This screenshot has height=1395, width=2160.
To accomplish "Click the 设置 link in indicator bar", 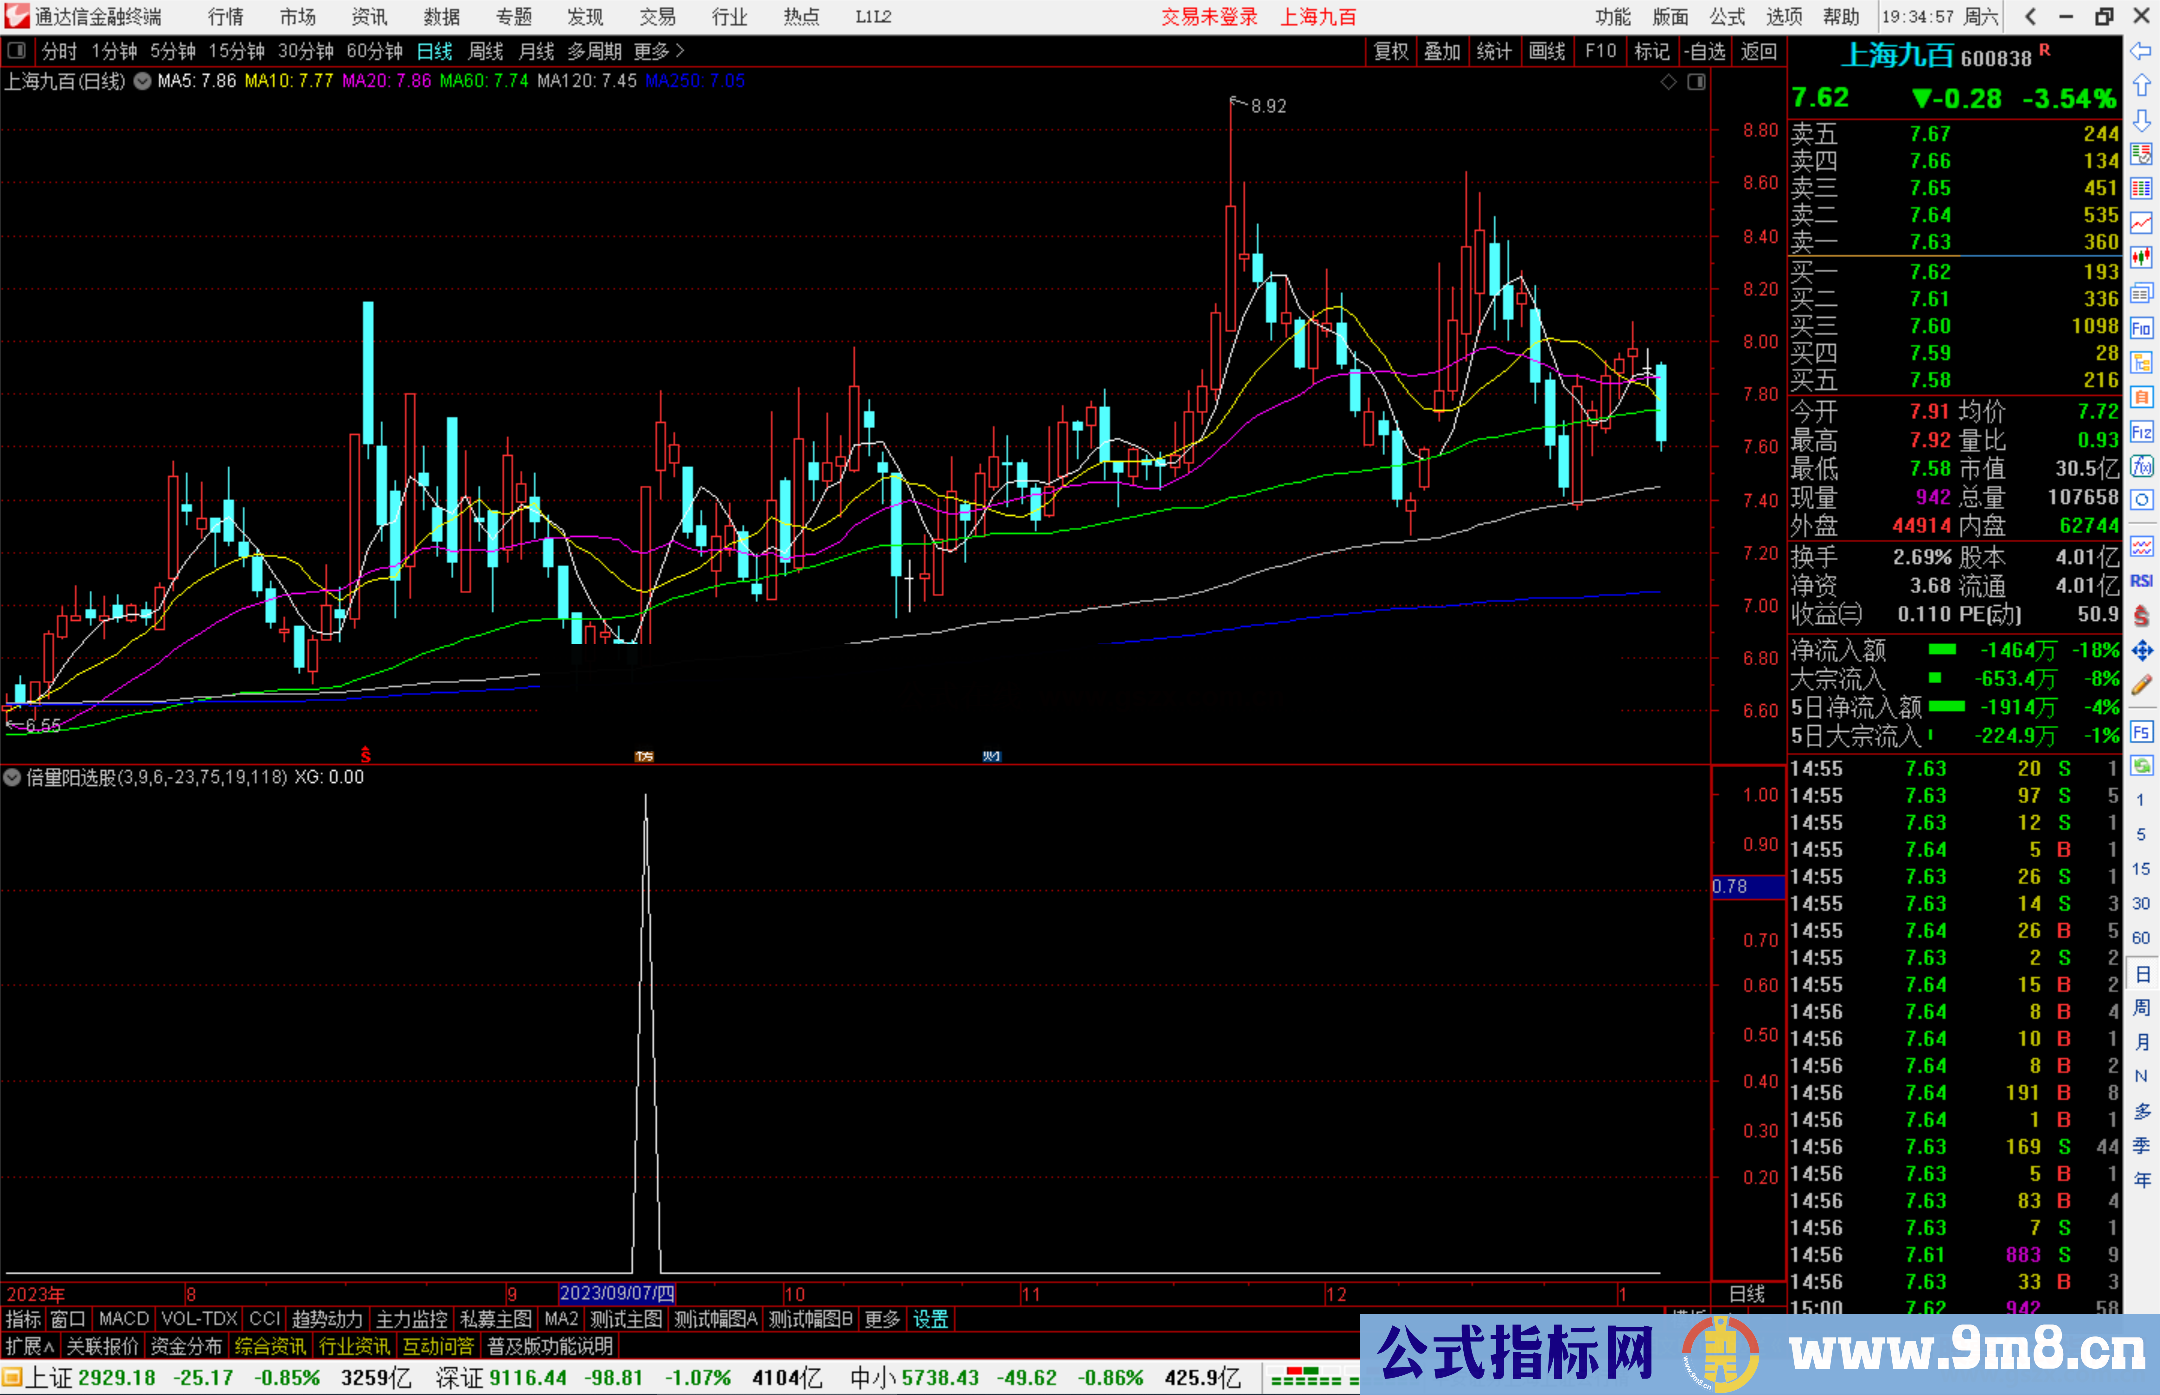I will pyautogui.click(x=930, y=1319).
